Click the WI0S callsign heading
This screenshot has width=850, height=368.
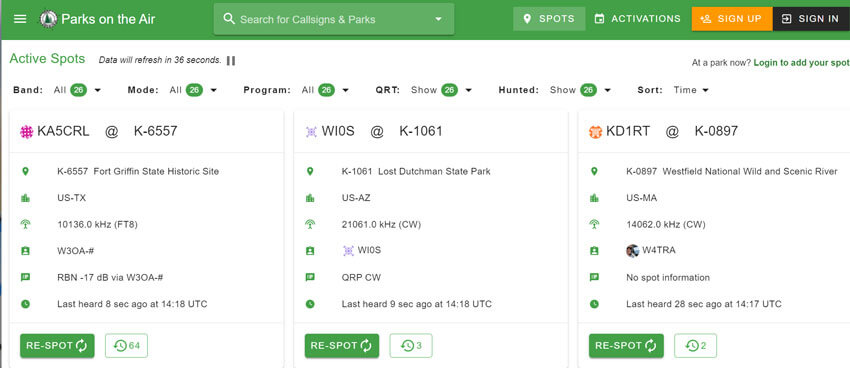tap(338, 131)
